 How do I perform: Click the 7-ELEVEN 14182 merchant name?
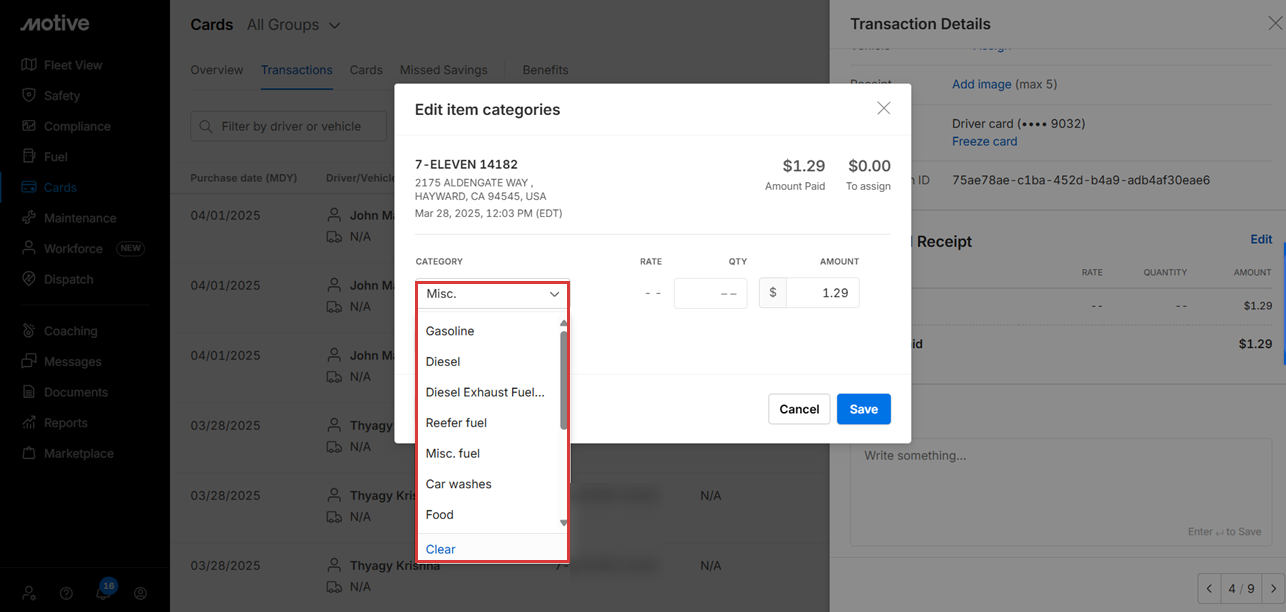[x=466, y=165]
